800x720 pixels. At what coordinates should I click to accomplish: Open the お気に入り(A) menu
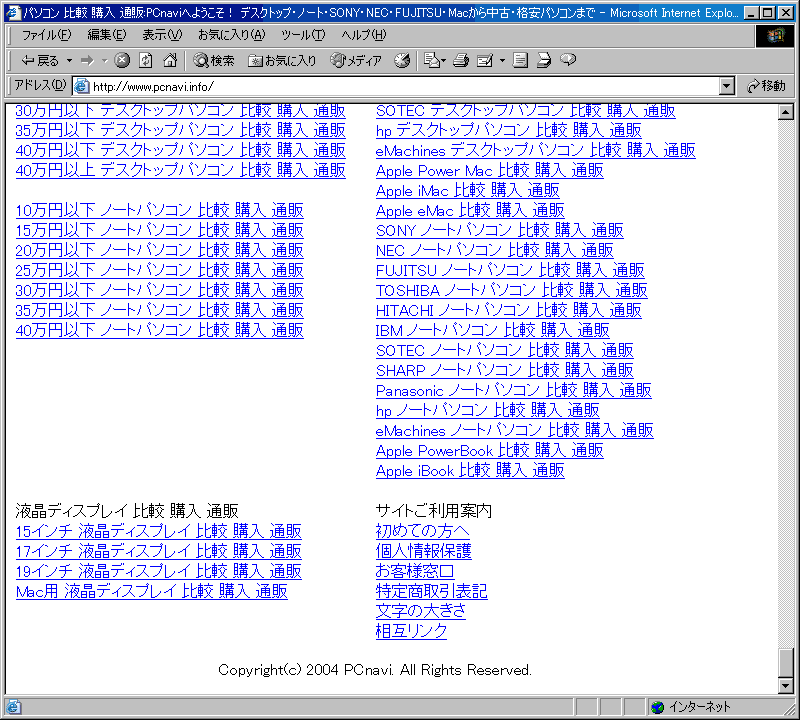pyautogui.click(x=232, y=35)
